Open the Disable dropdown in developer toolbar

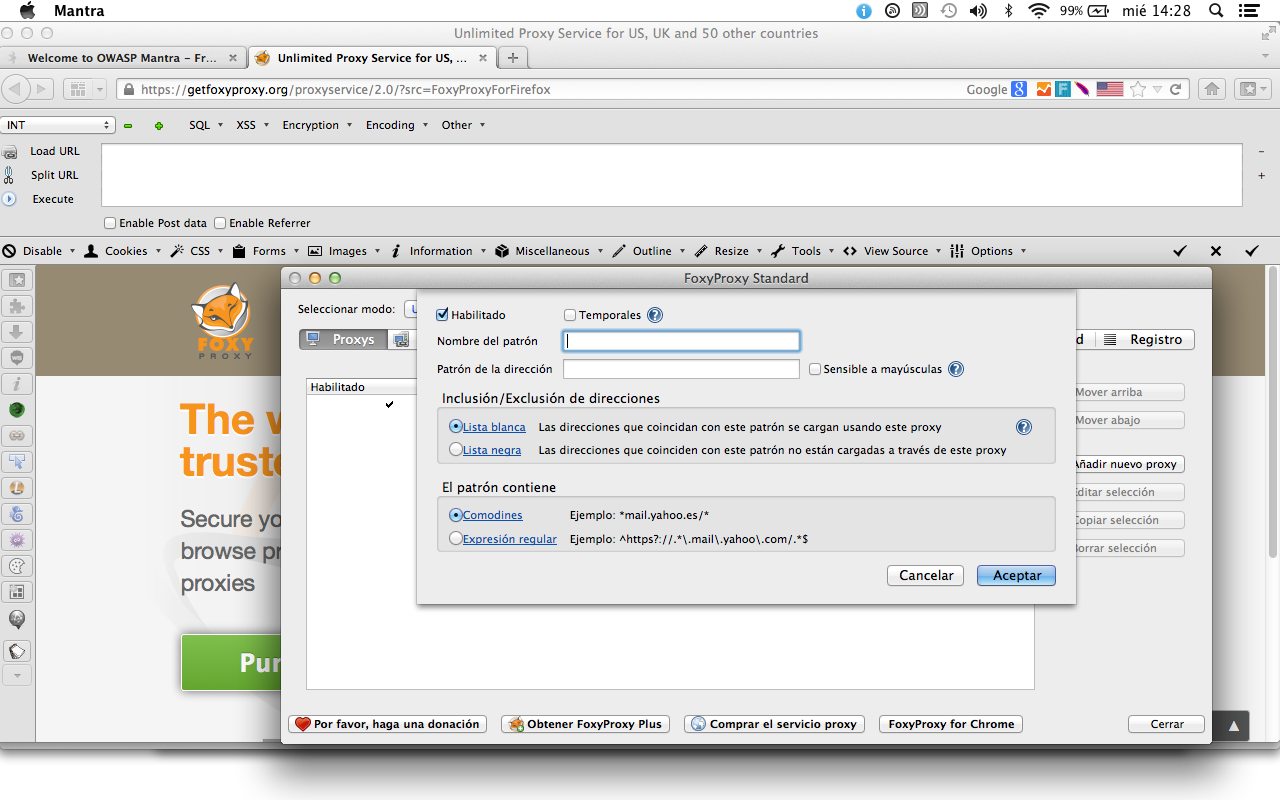(x=39, y=251)
